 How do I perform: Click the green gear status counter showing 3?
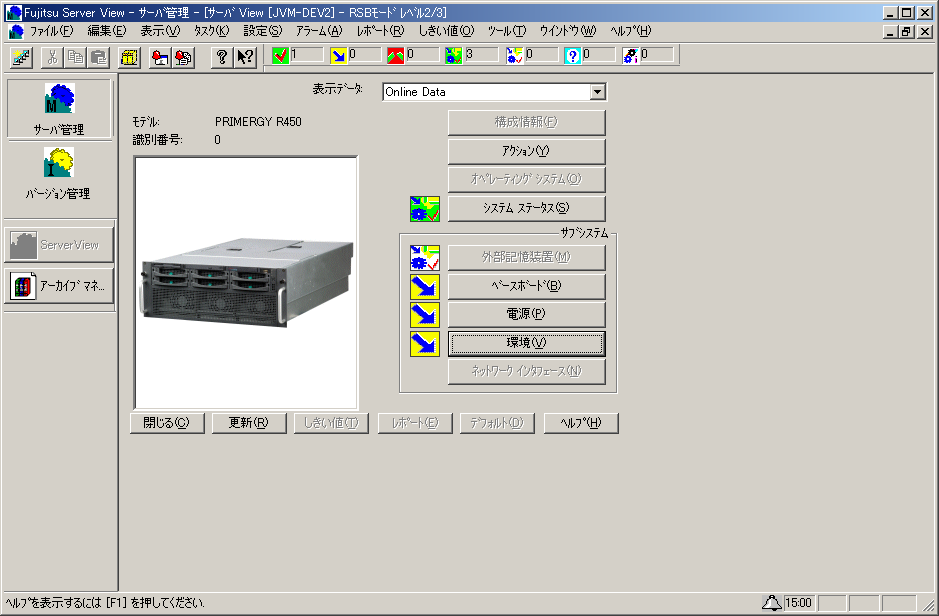click(x=453, y=56)
